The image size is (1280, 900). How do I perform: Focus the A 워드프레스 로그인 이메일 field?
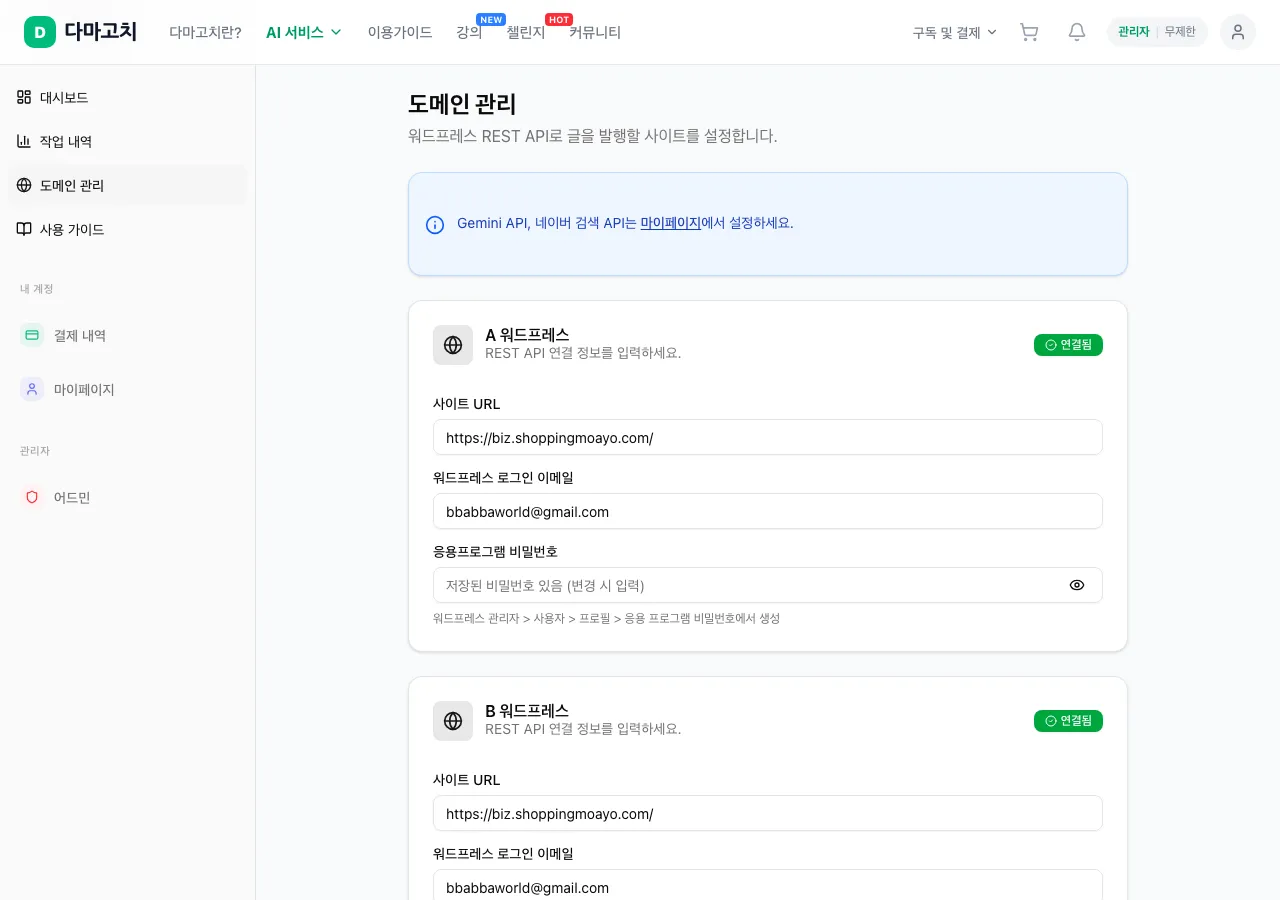coord(768,511)
